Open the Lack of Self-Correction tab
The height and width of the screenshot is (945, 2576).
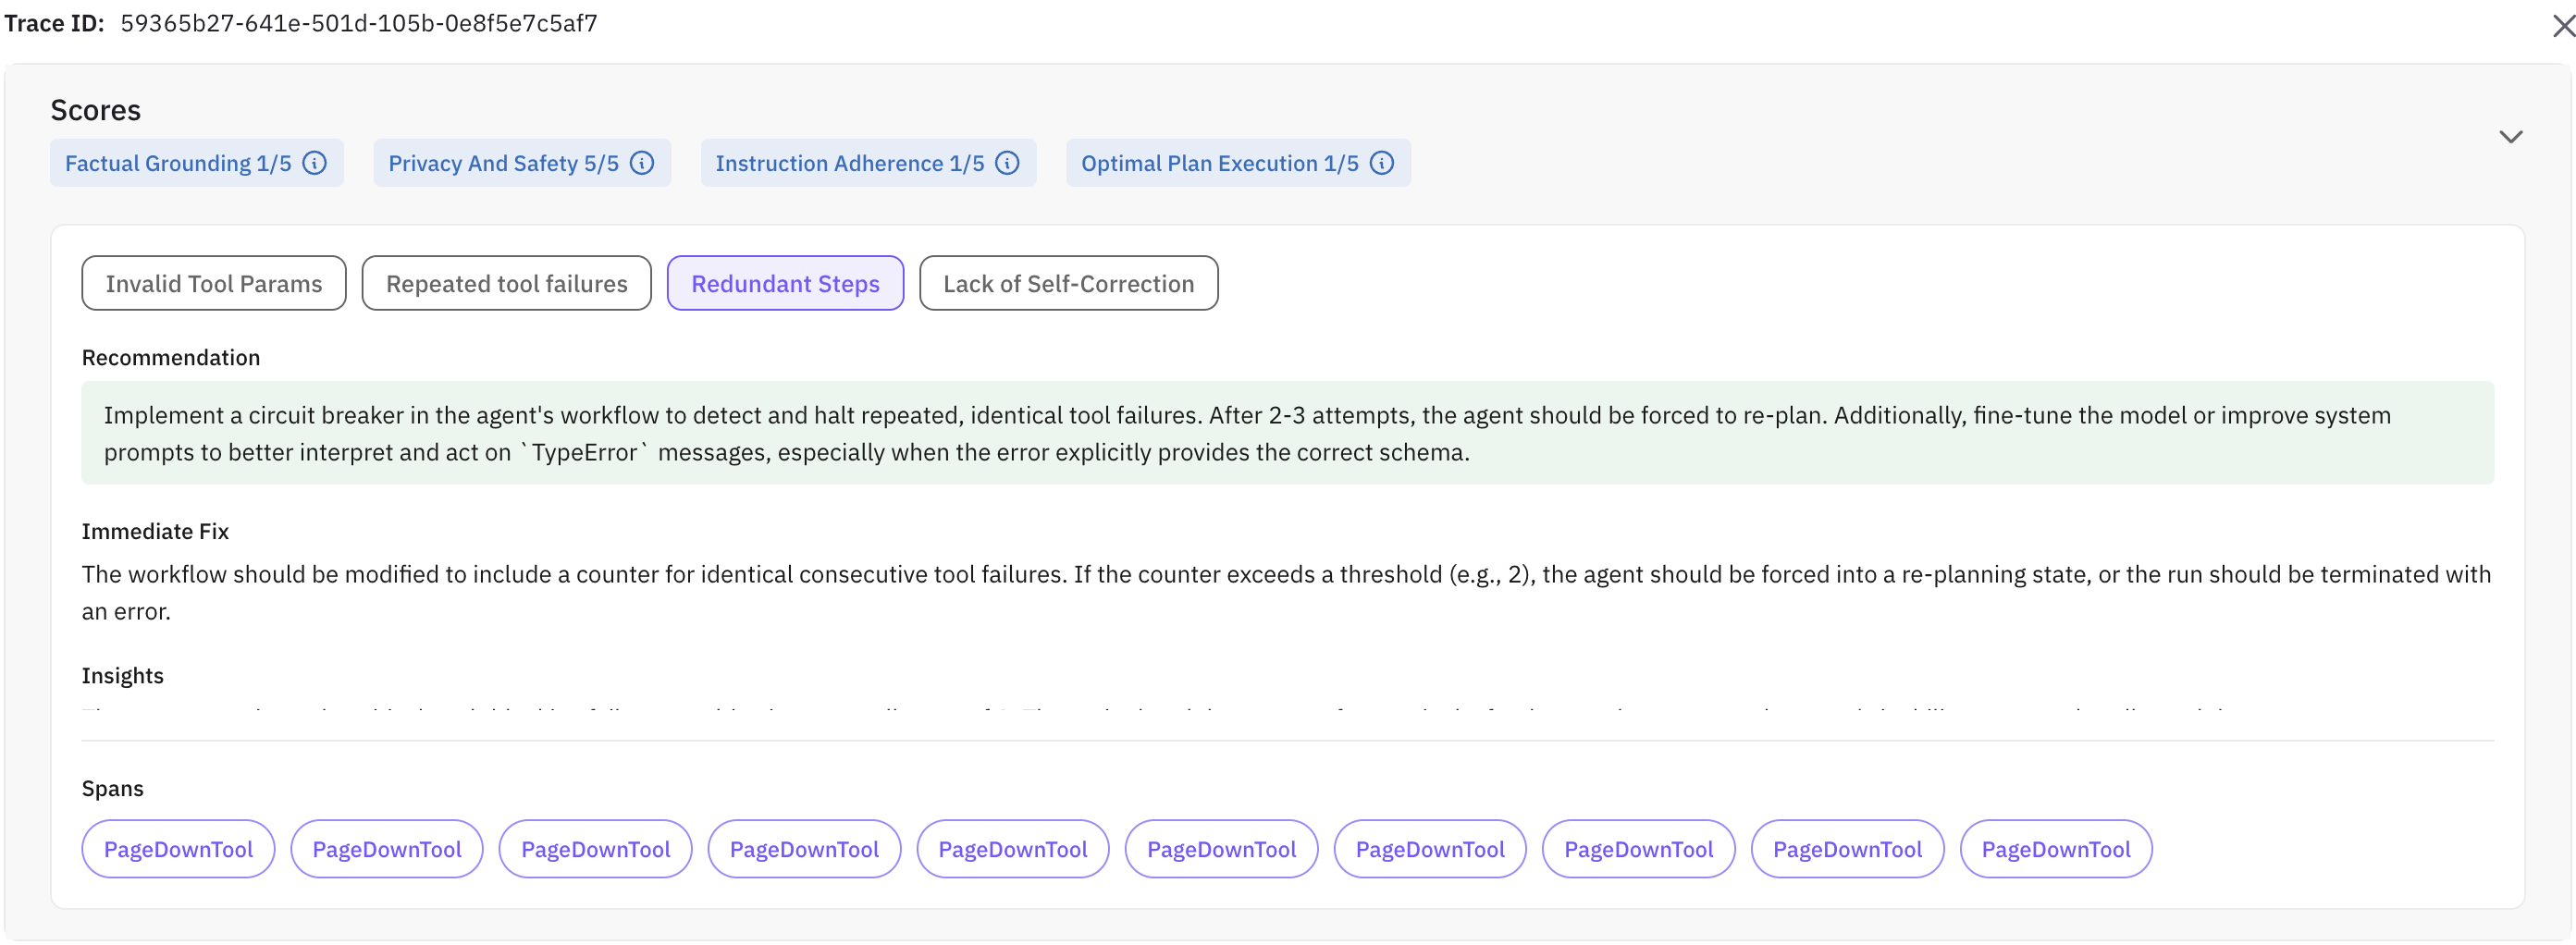coord(1068,284)
